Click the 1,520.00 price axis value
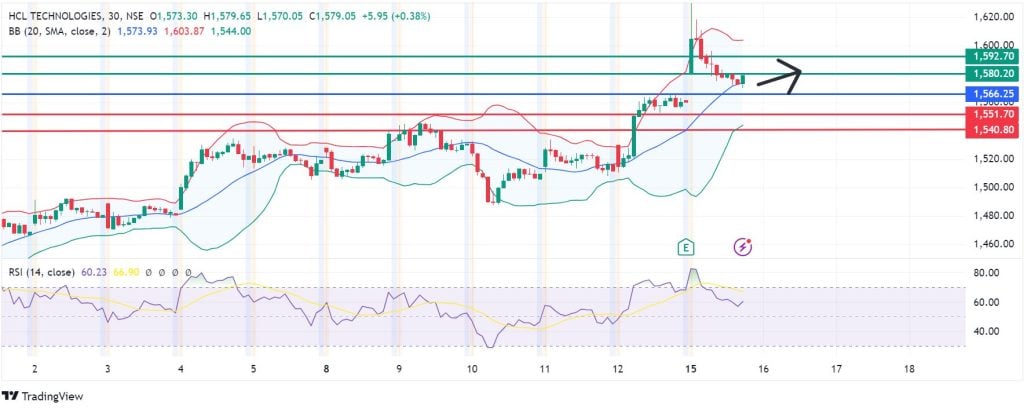The height and width of the screenshot is (409, 1024). coord(993,159)
